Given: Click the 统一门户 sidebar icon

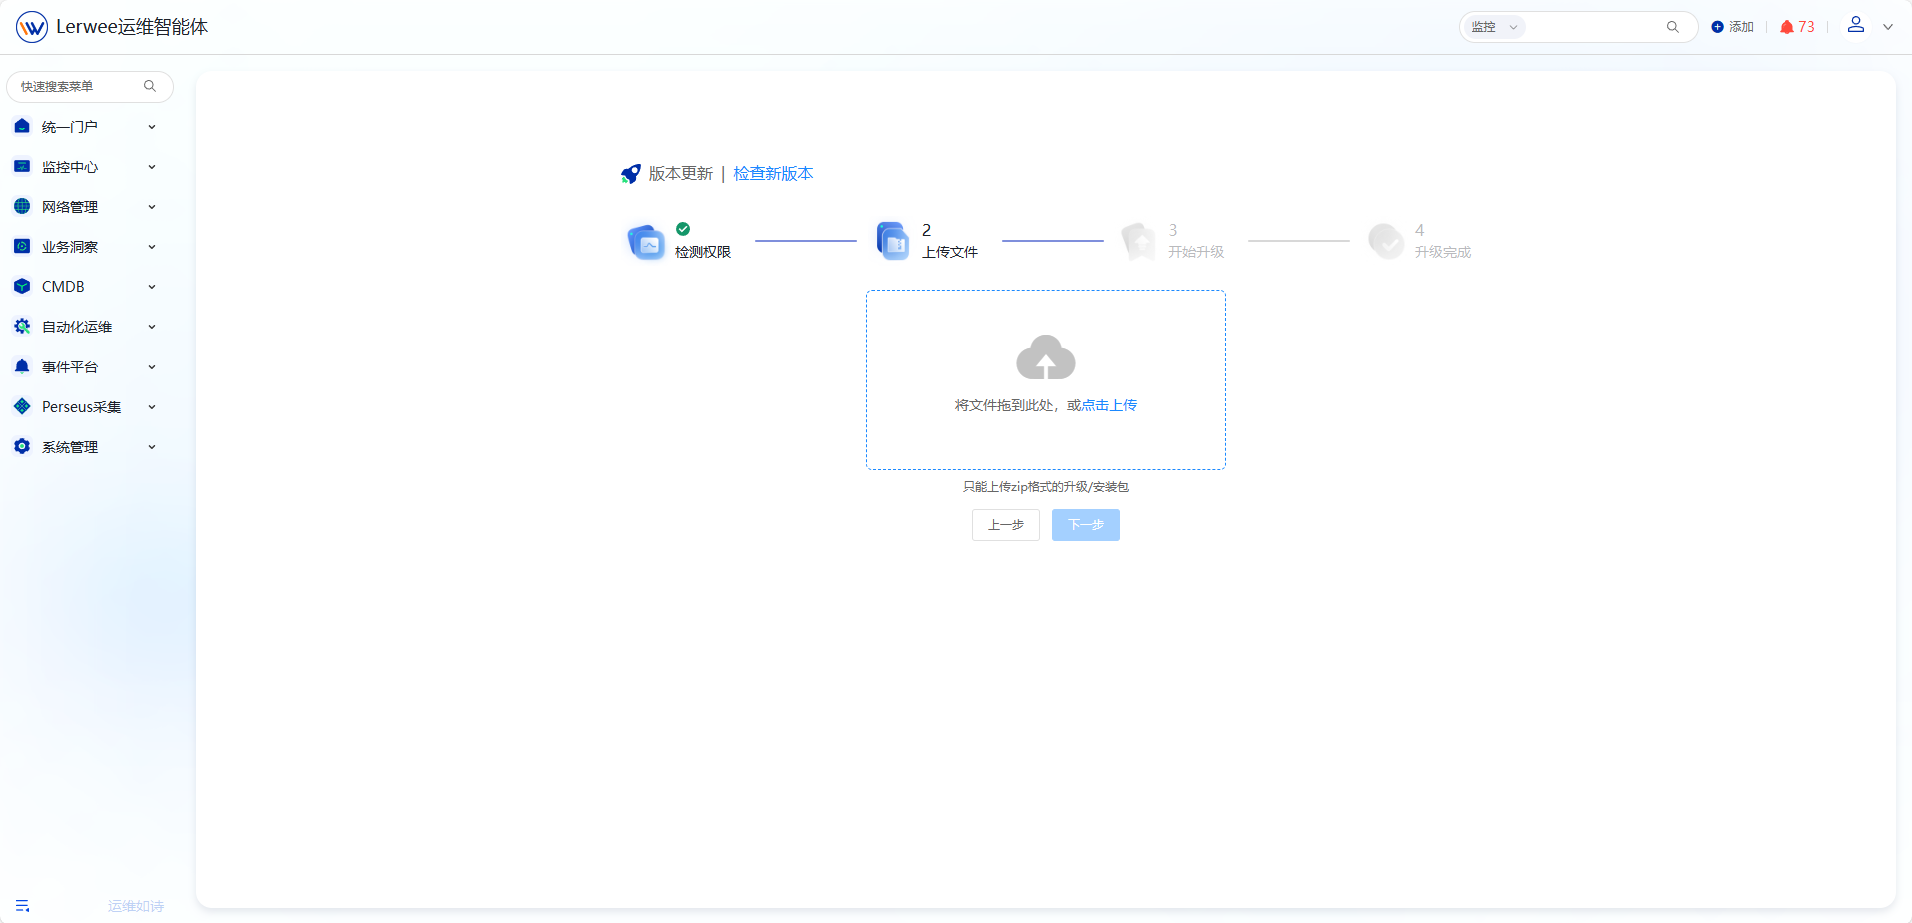Looking at the screenshot, I should 22,126.
